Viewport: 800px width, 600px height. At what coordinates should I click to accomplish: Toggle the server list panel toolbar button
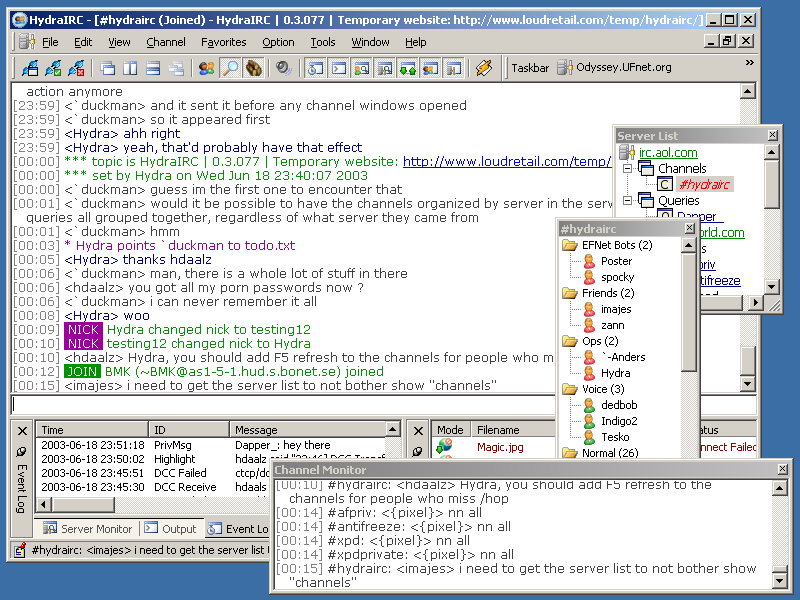coord(453,68)
